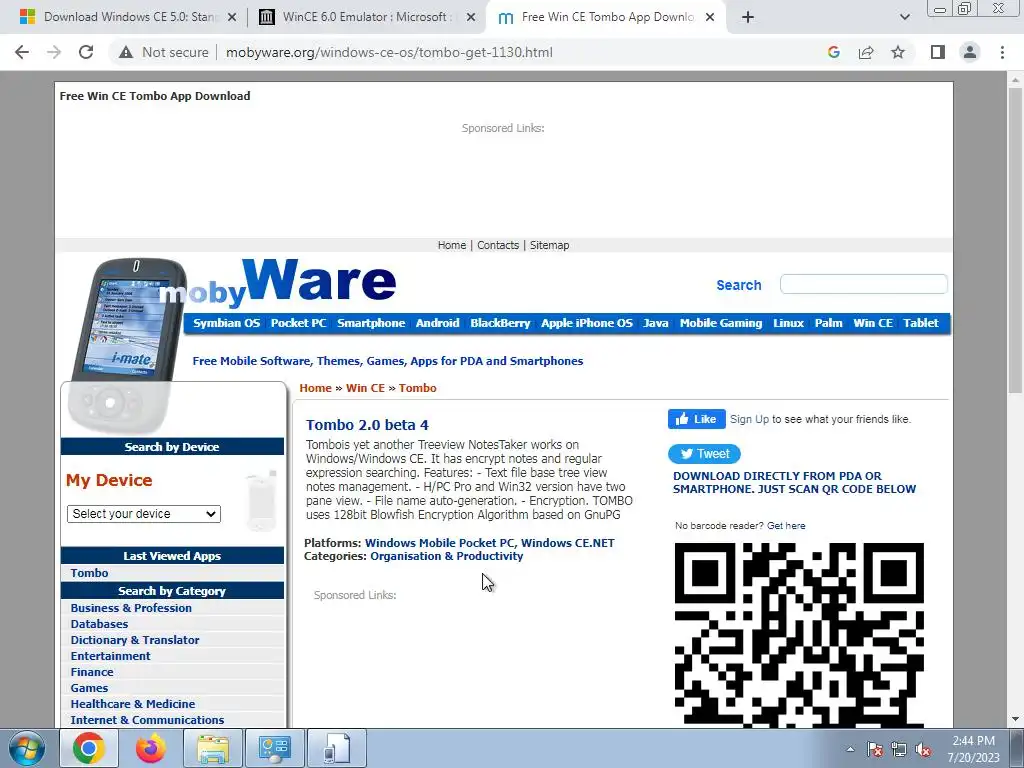Open the Dictionary & Translator category
Viewport: 1024px width, 768px height.
[x=135, y=640]
